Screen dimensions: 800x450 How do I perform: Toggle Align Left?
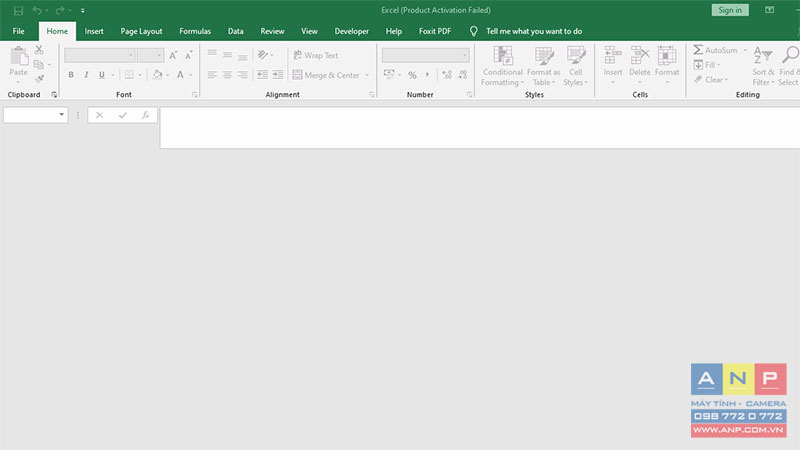212,75
